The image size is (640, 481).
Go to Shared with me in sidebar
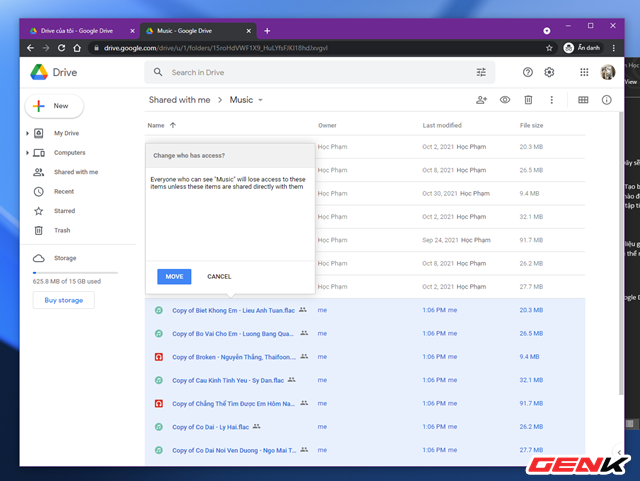click(x=76, y=172)
